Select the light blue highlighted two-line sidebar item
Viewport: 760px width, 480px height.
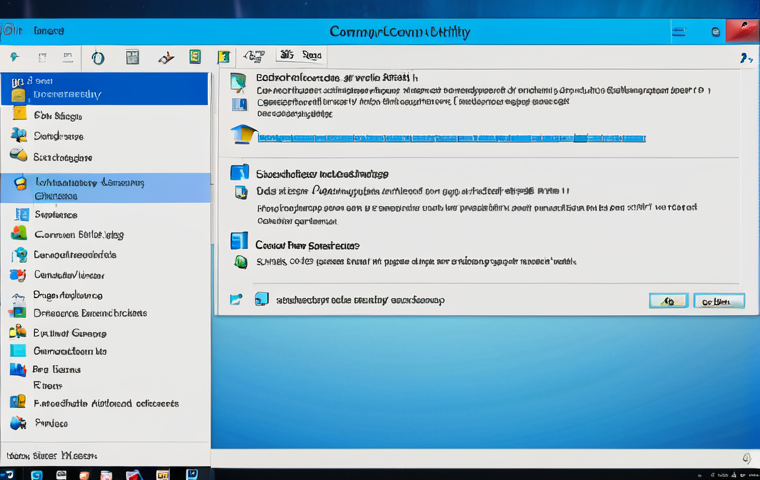(106, 188)
